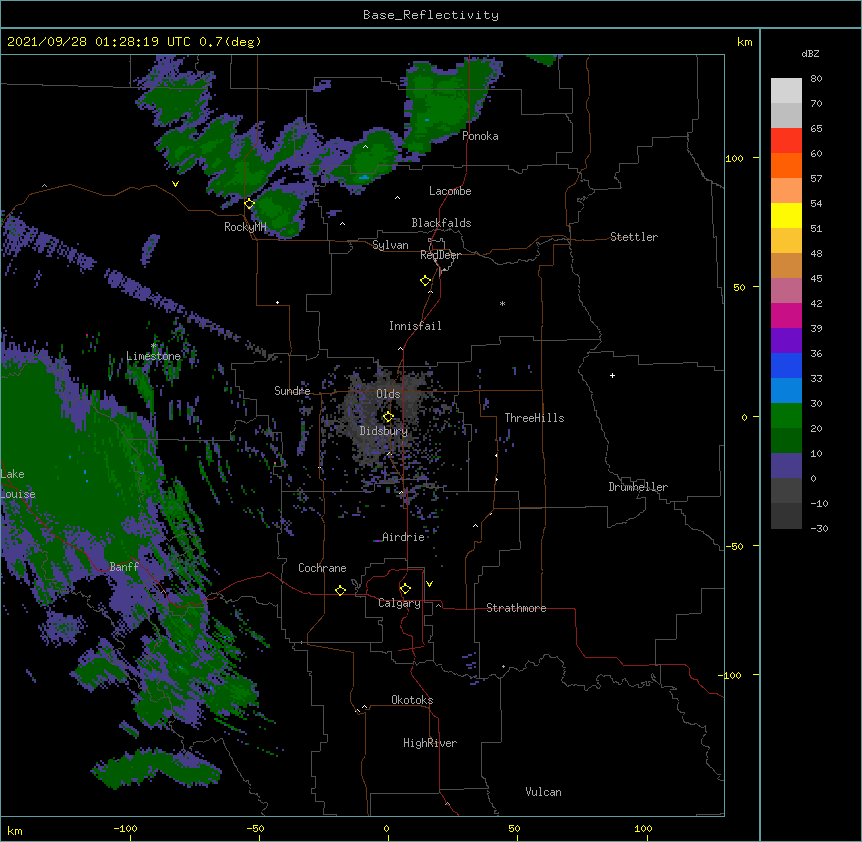Click the -50 tick on right axis
Screen dimensions: 862x842
tap(734, 546)
